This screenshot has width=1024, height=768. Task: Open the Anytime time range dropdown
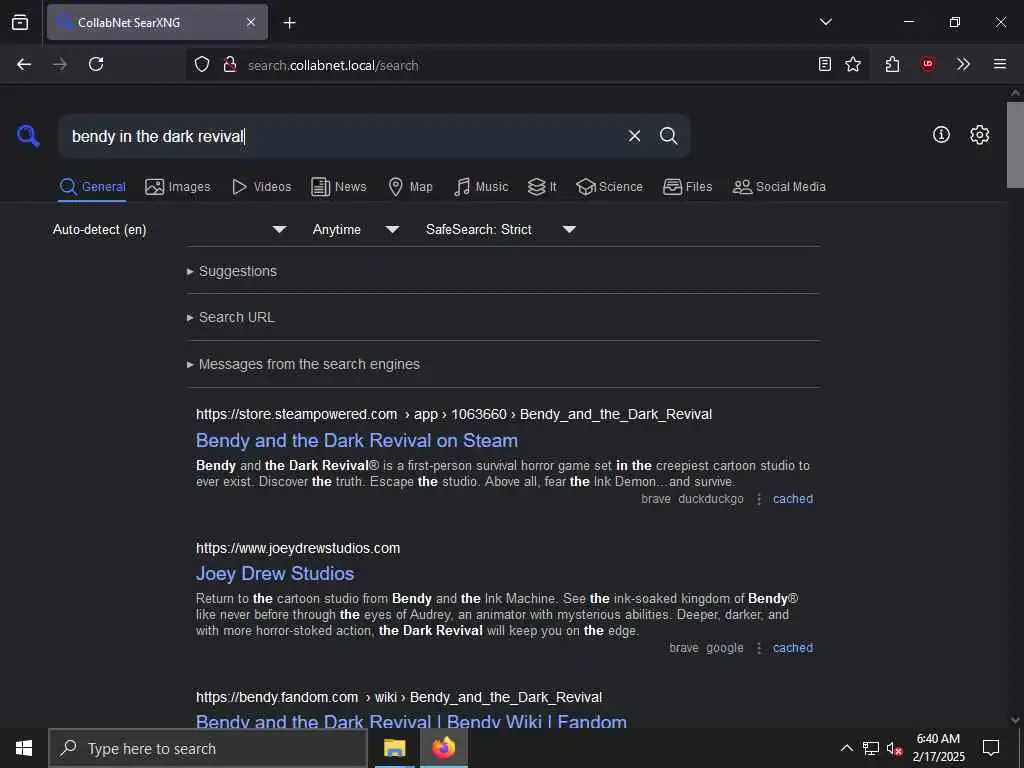tap(355, 229)
